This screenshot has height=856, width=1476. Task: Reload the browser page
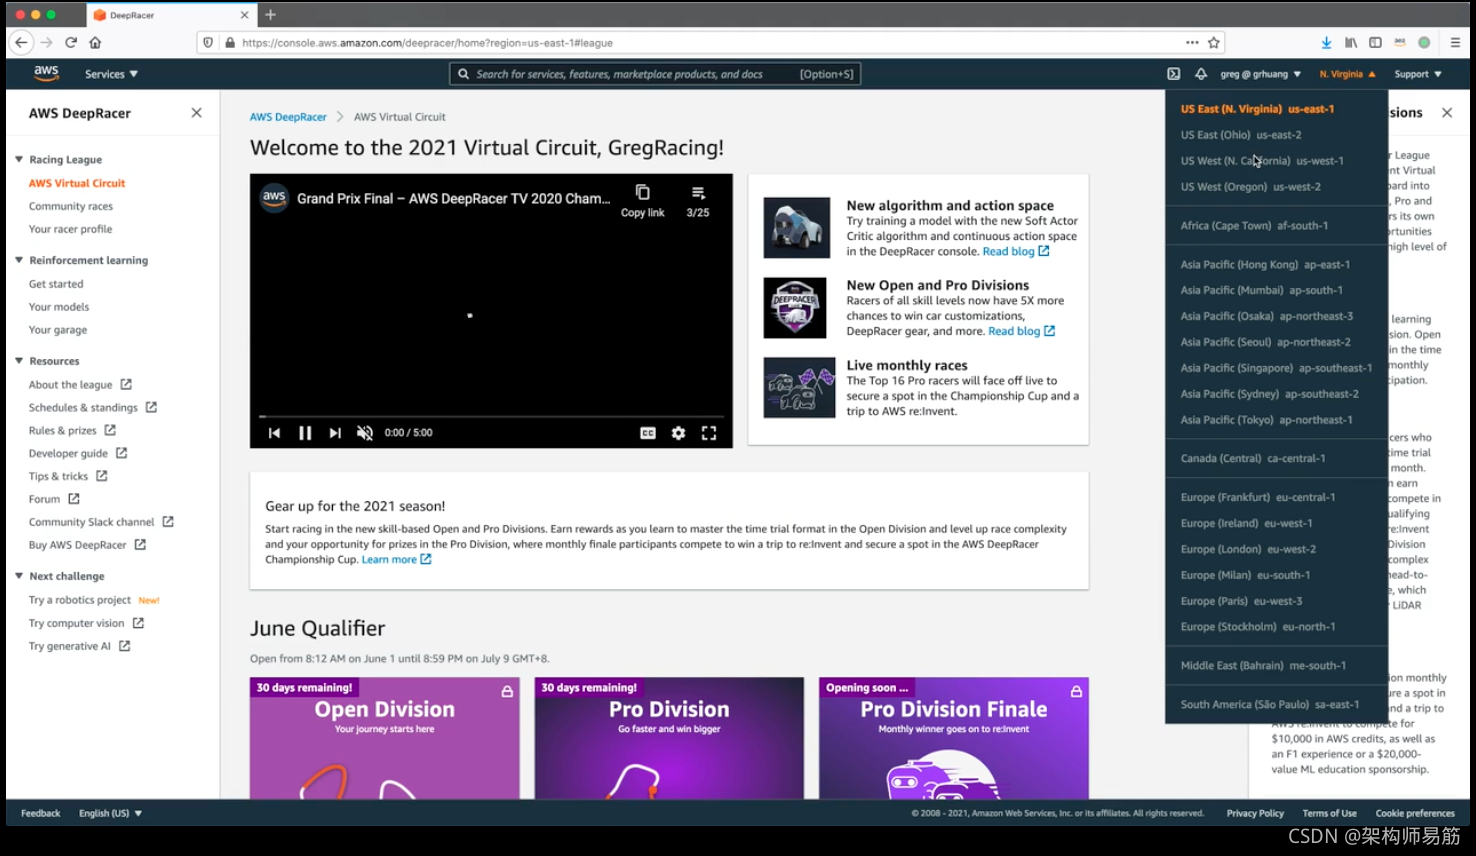(71, 42)
